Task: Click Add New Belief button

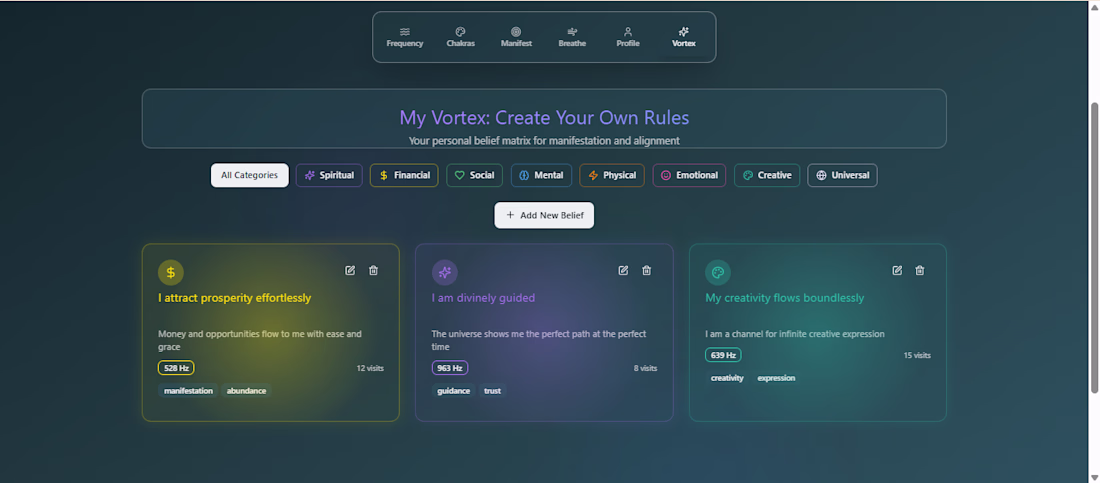Action: [x=544, y=216]
